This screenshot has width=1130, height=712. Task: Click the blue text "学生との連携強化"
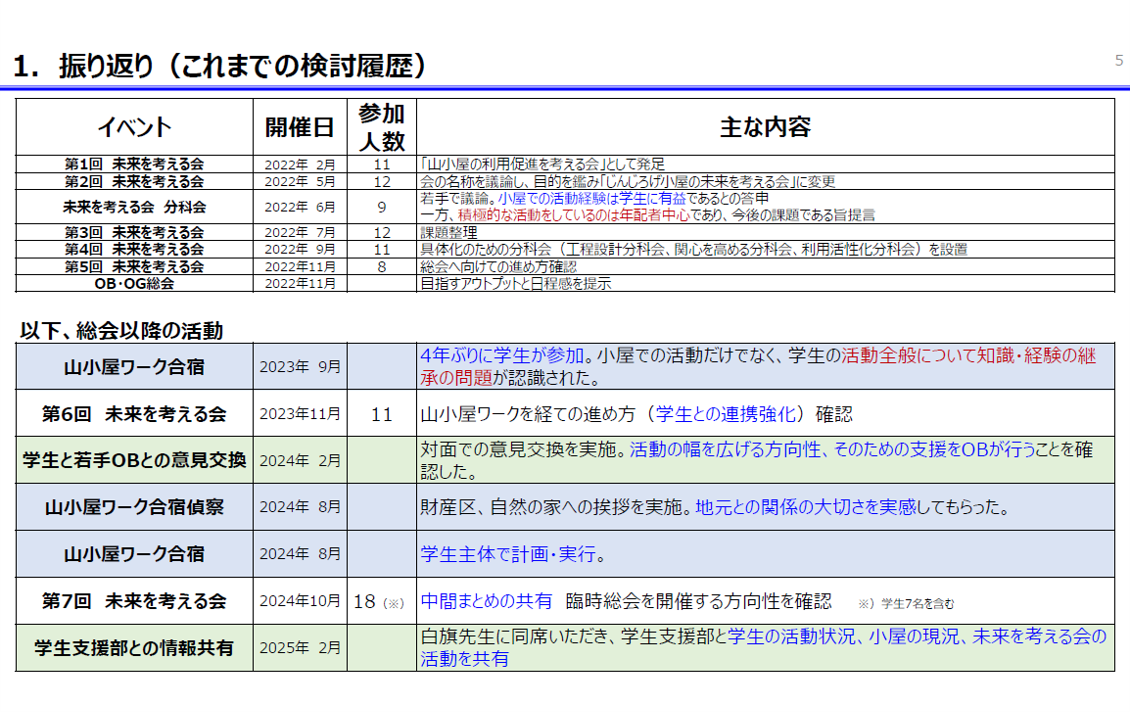point(726,414)
